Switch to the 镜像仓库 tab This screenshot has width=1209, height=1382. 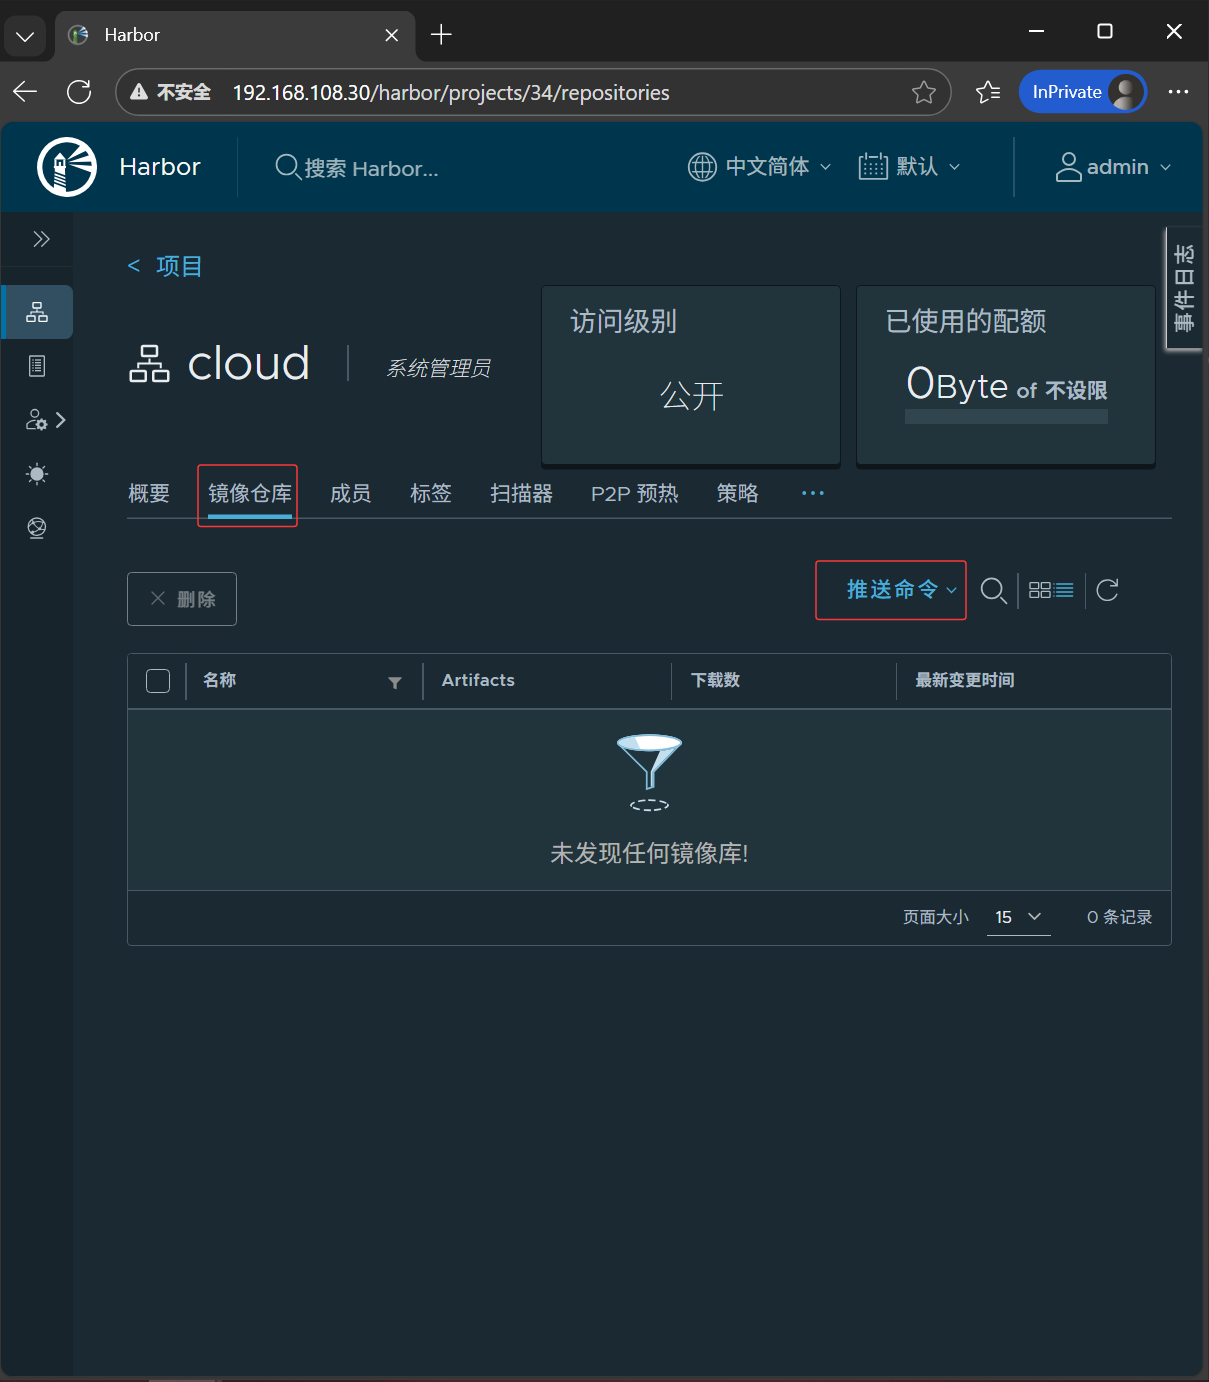249,494
